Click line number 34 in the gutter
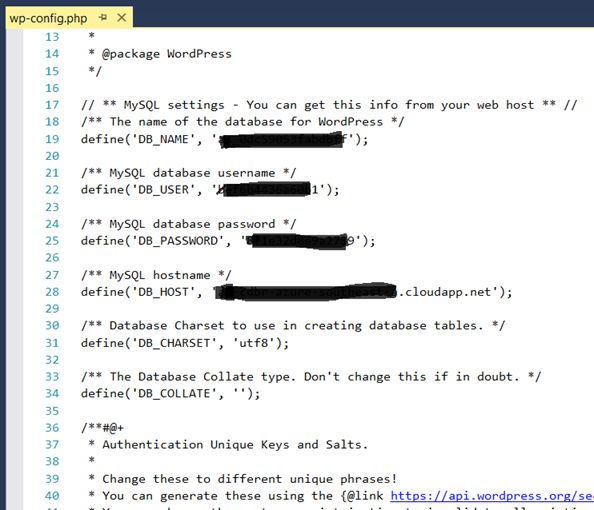The width and height of the screenshot is (594, 510). click(x=52, y=394)
